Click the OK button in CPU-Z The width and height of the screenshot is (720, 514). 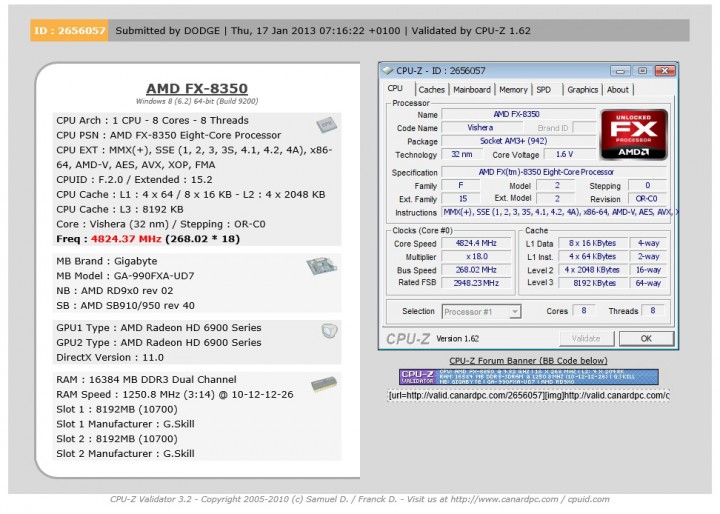646,339
